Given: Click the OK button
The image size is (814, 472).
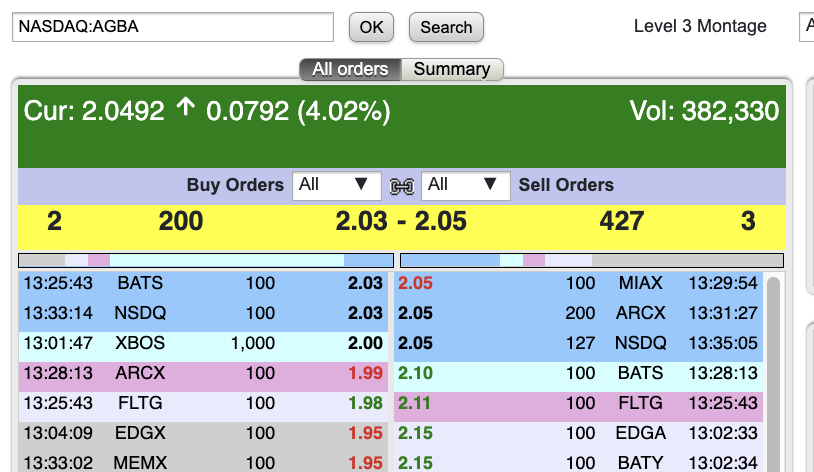Looking at the screenshot, I should coord(371,27).
